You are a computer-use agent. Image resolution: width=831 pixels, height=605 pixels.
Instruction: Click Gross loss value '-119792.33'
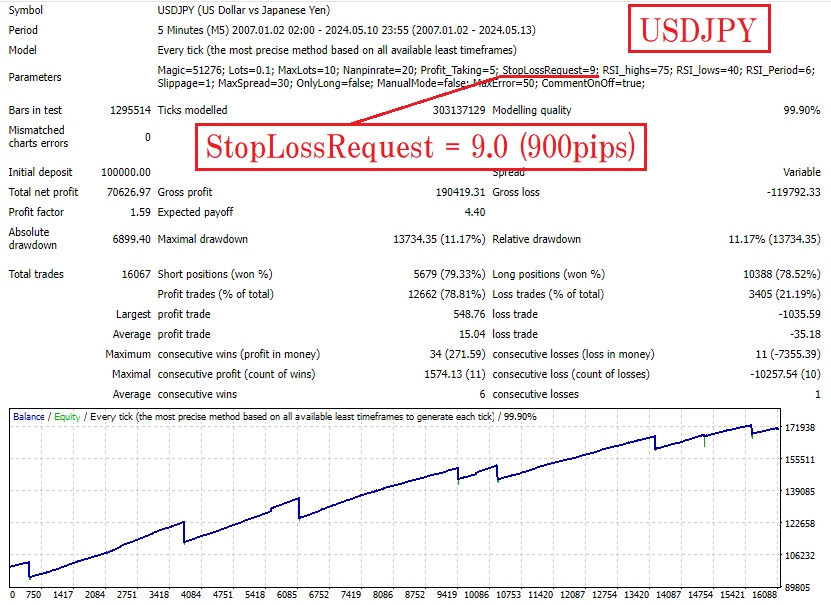(793, 192)
